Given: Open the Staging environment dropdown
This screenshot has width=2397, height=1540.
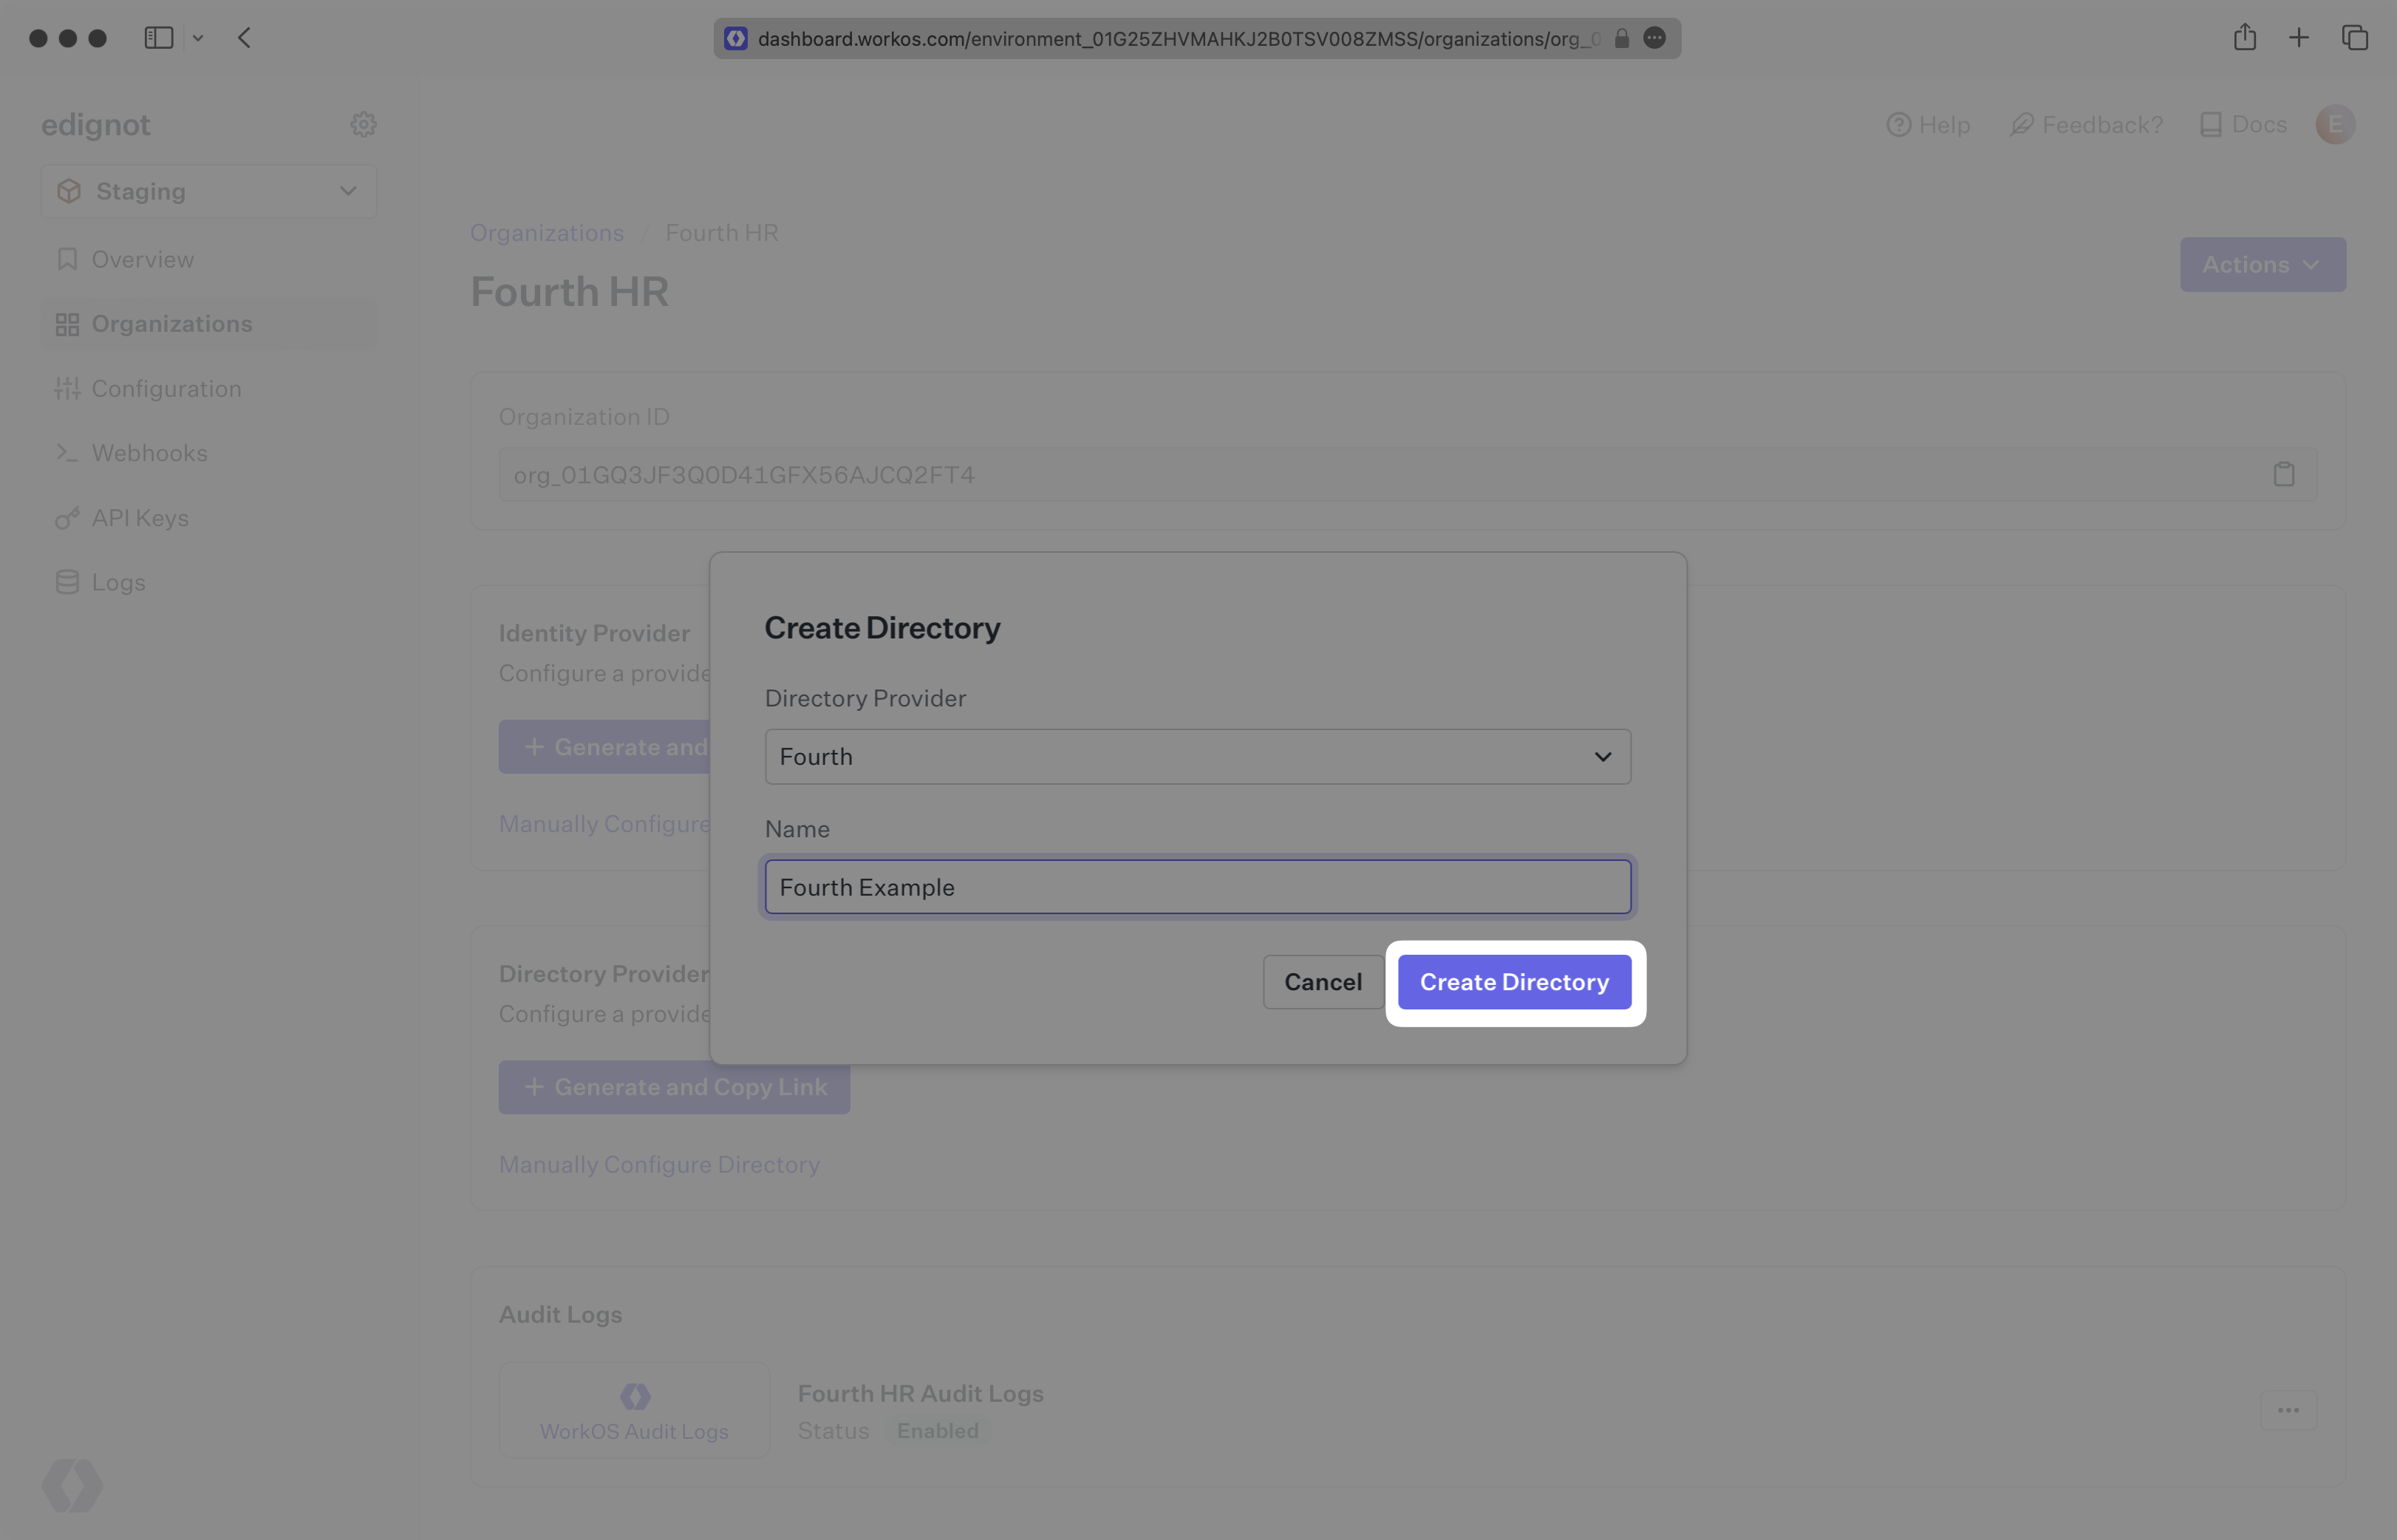Looking at the screenshot, I should coord(208,191).
